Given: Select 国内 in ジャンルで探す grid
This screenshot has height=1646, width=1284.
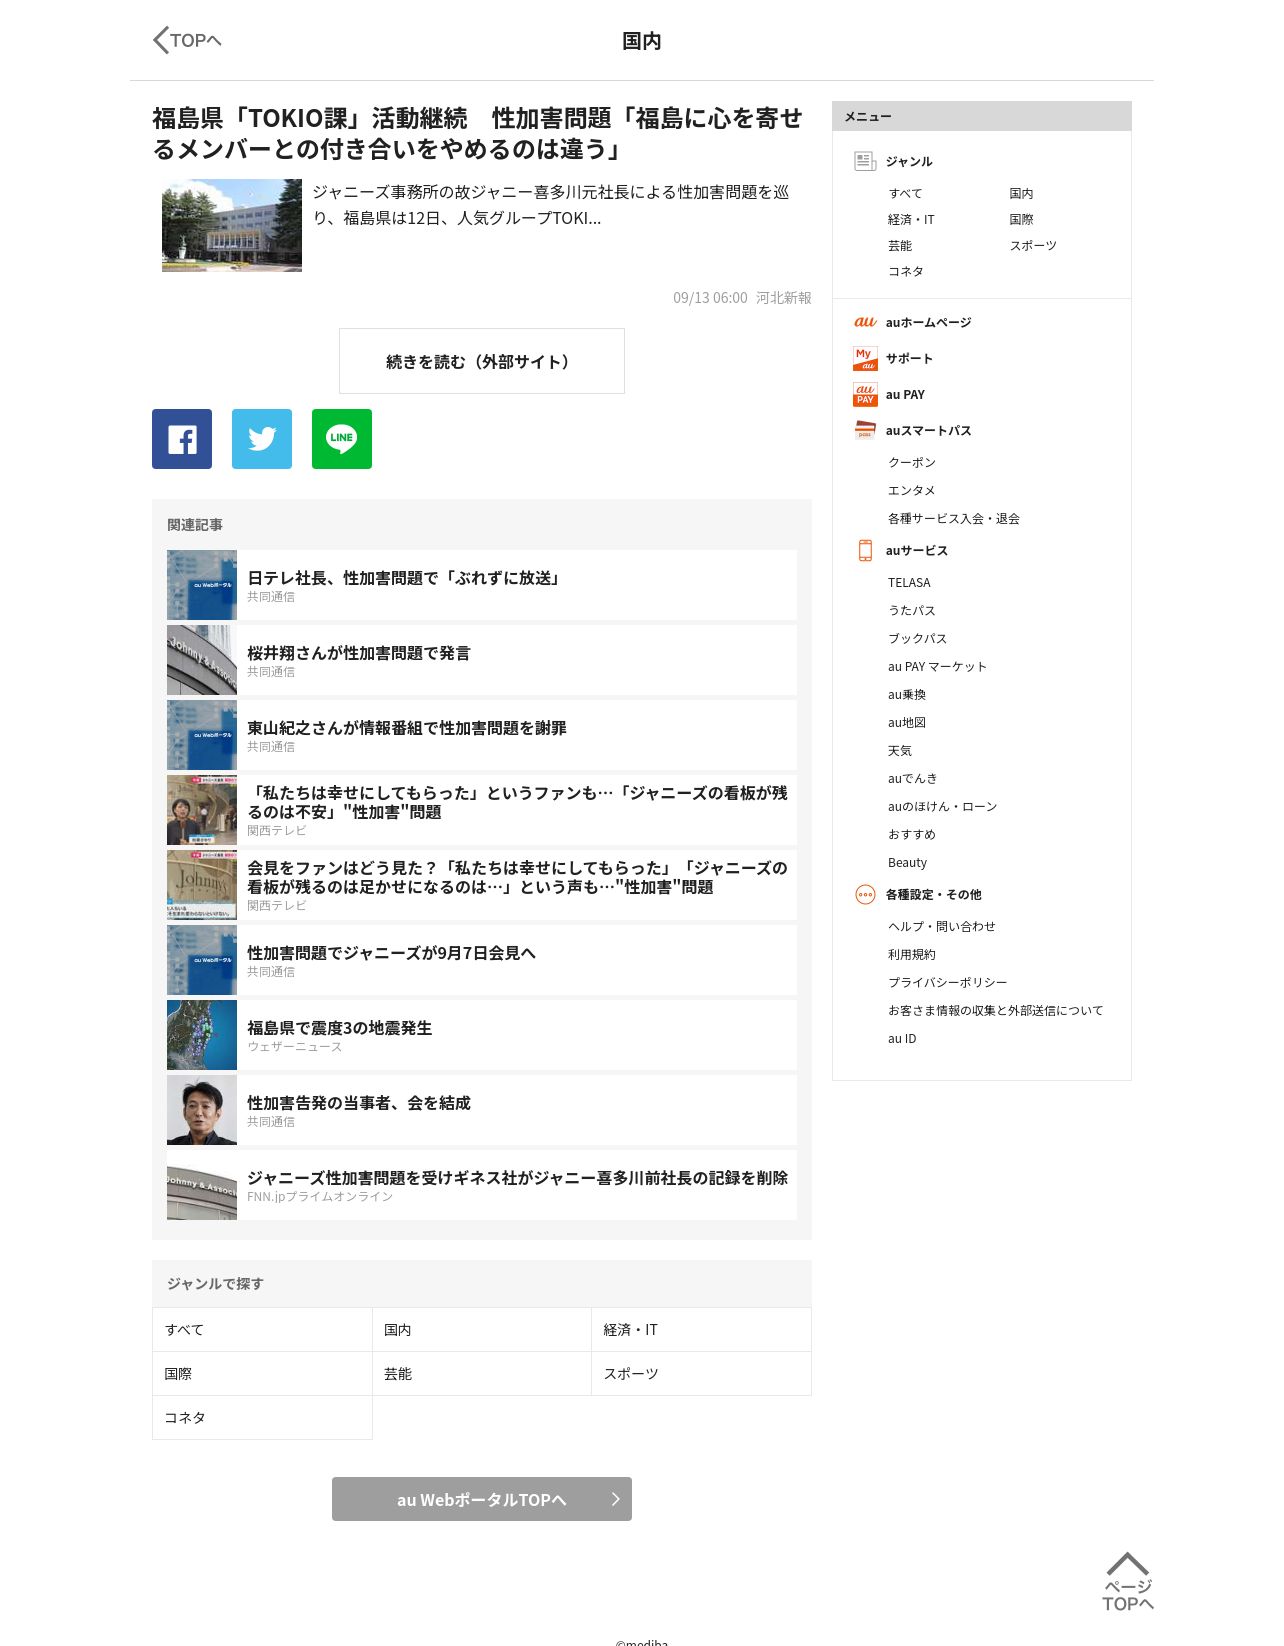Looking at the screenshot, I should click(482, 1330).
